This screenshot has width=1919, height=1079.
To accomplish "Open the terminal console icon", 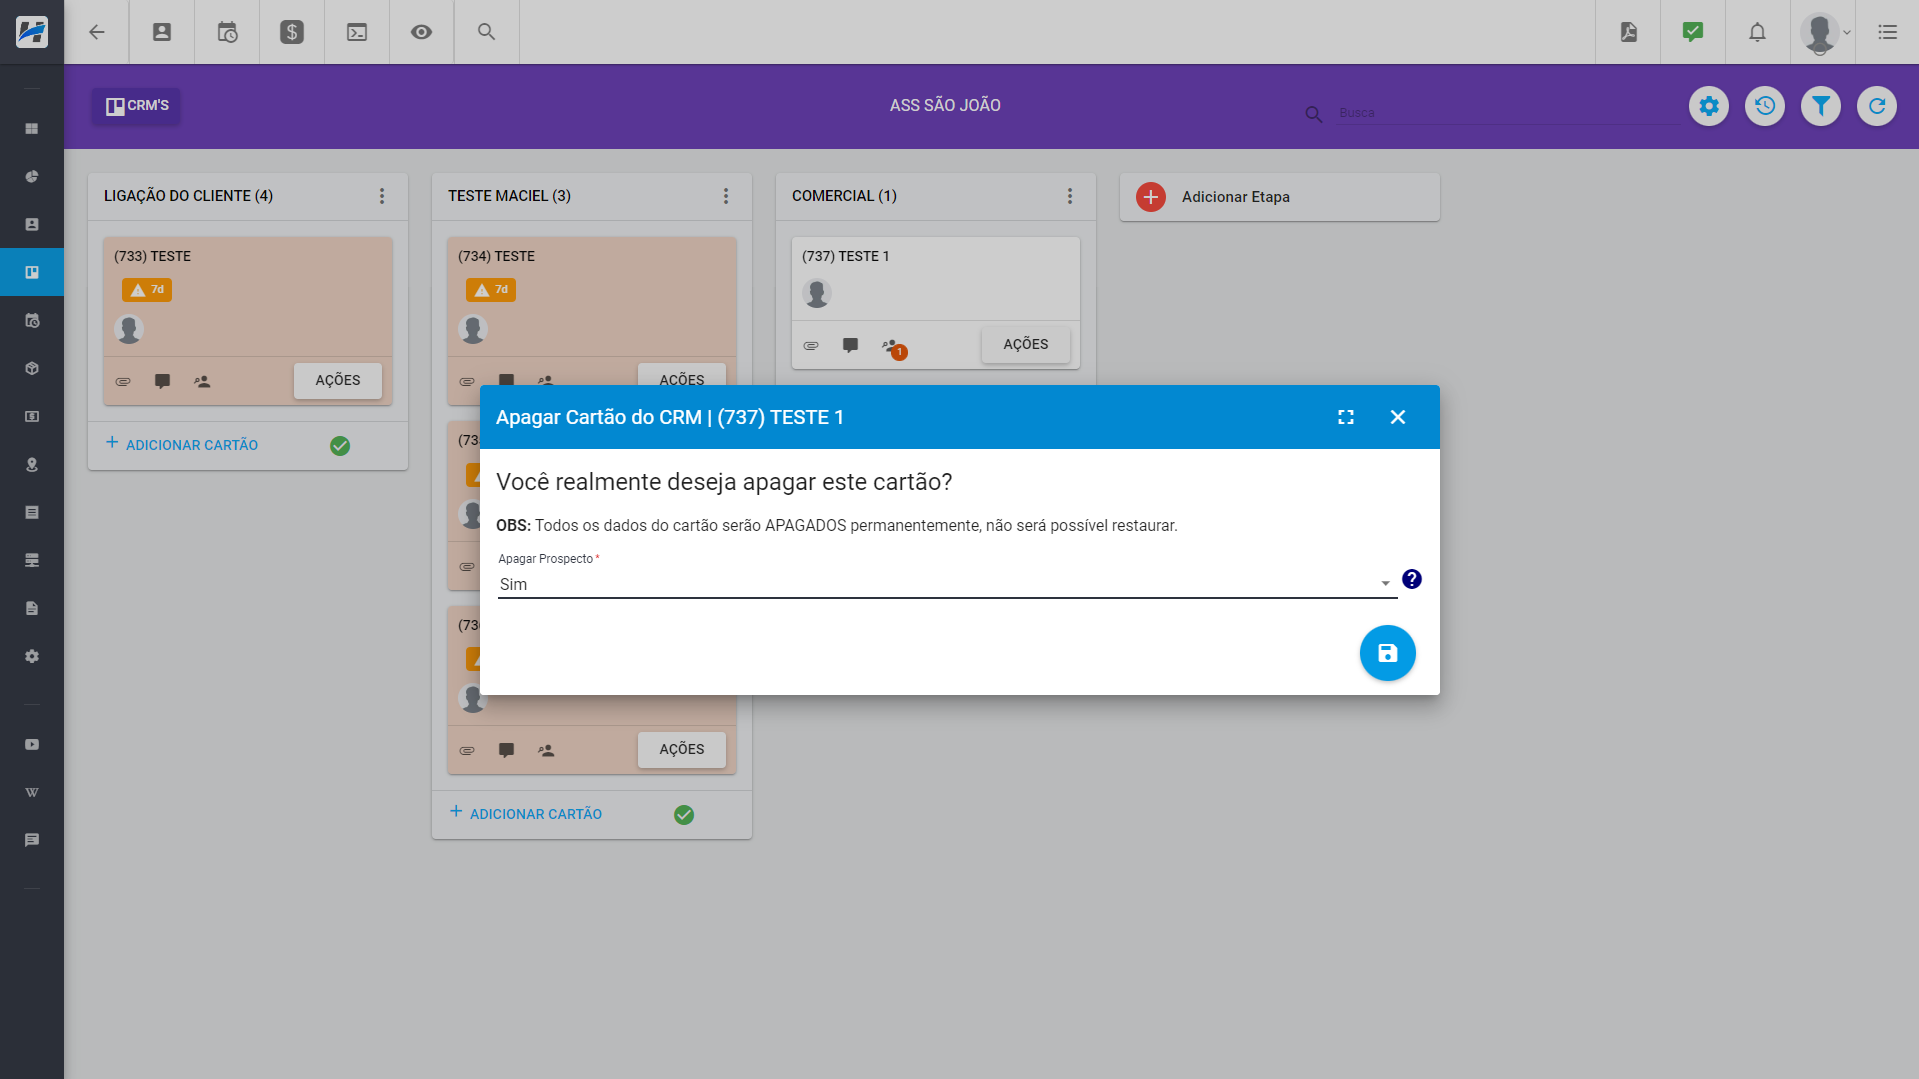I will 357,32.
